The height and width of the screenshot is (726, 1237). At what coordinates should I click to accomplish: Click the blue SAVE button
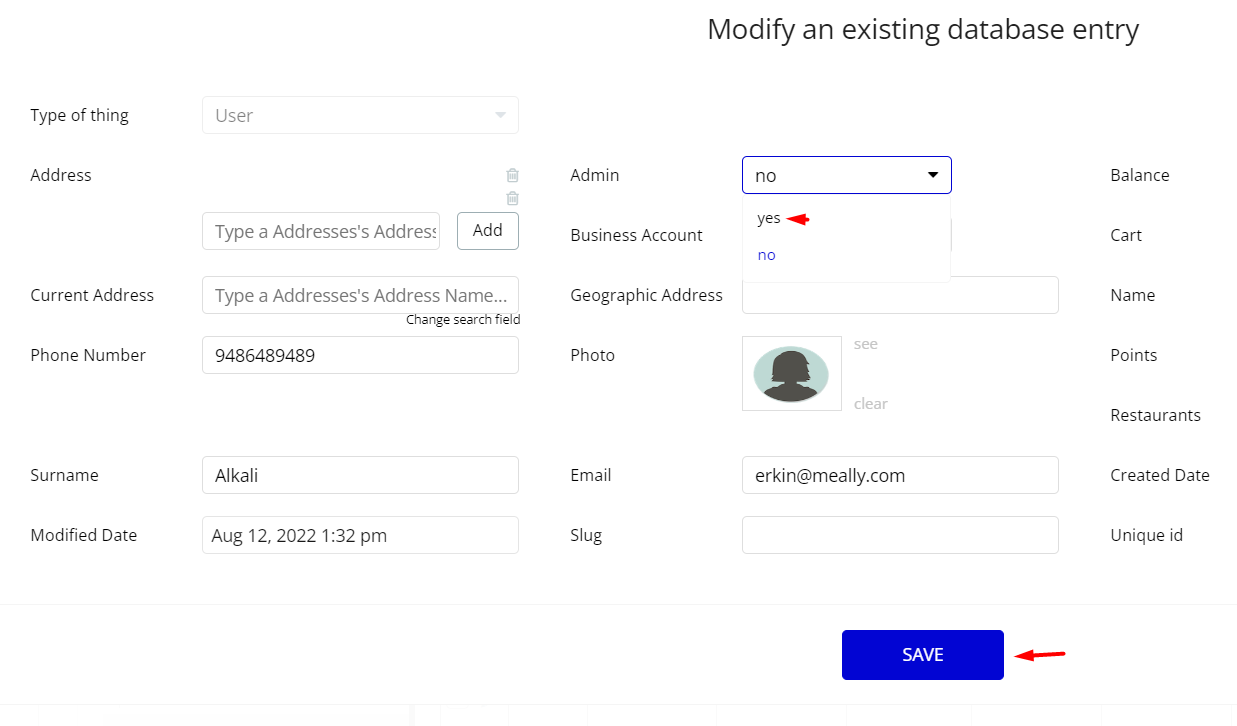coord(923,655)
